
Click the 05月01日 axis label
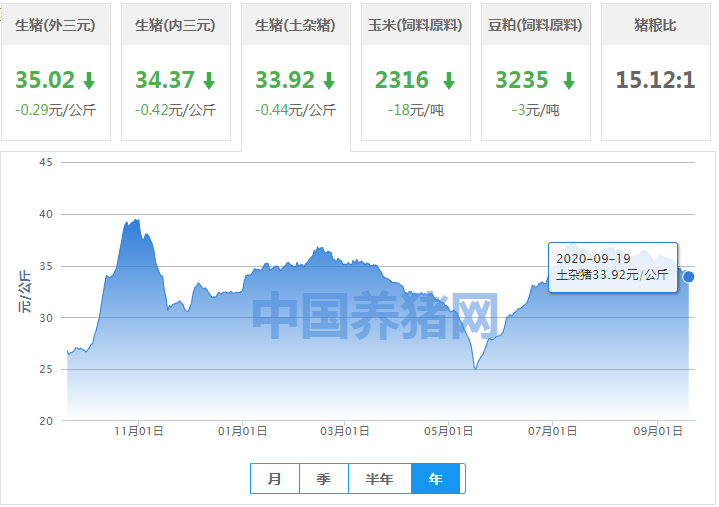448,431
